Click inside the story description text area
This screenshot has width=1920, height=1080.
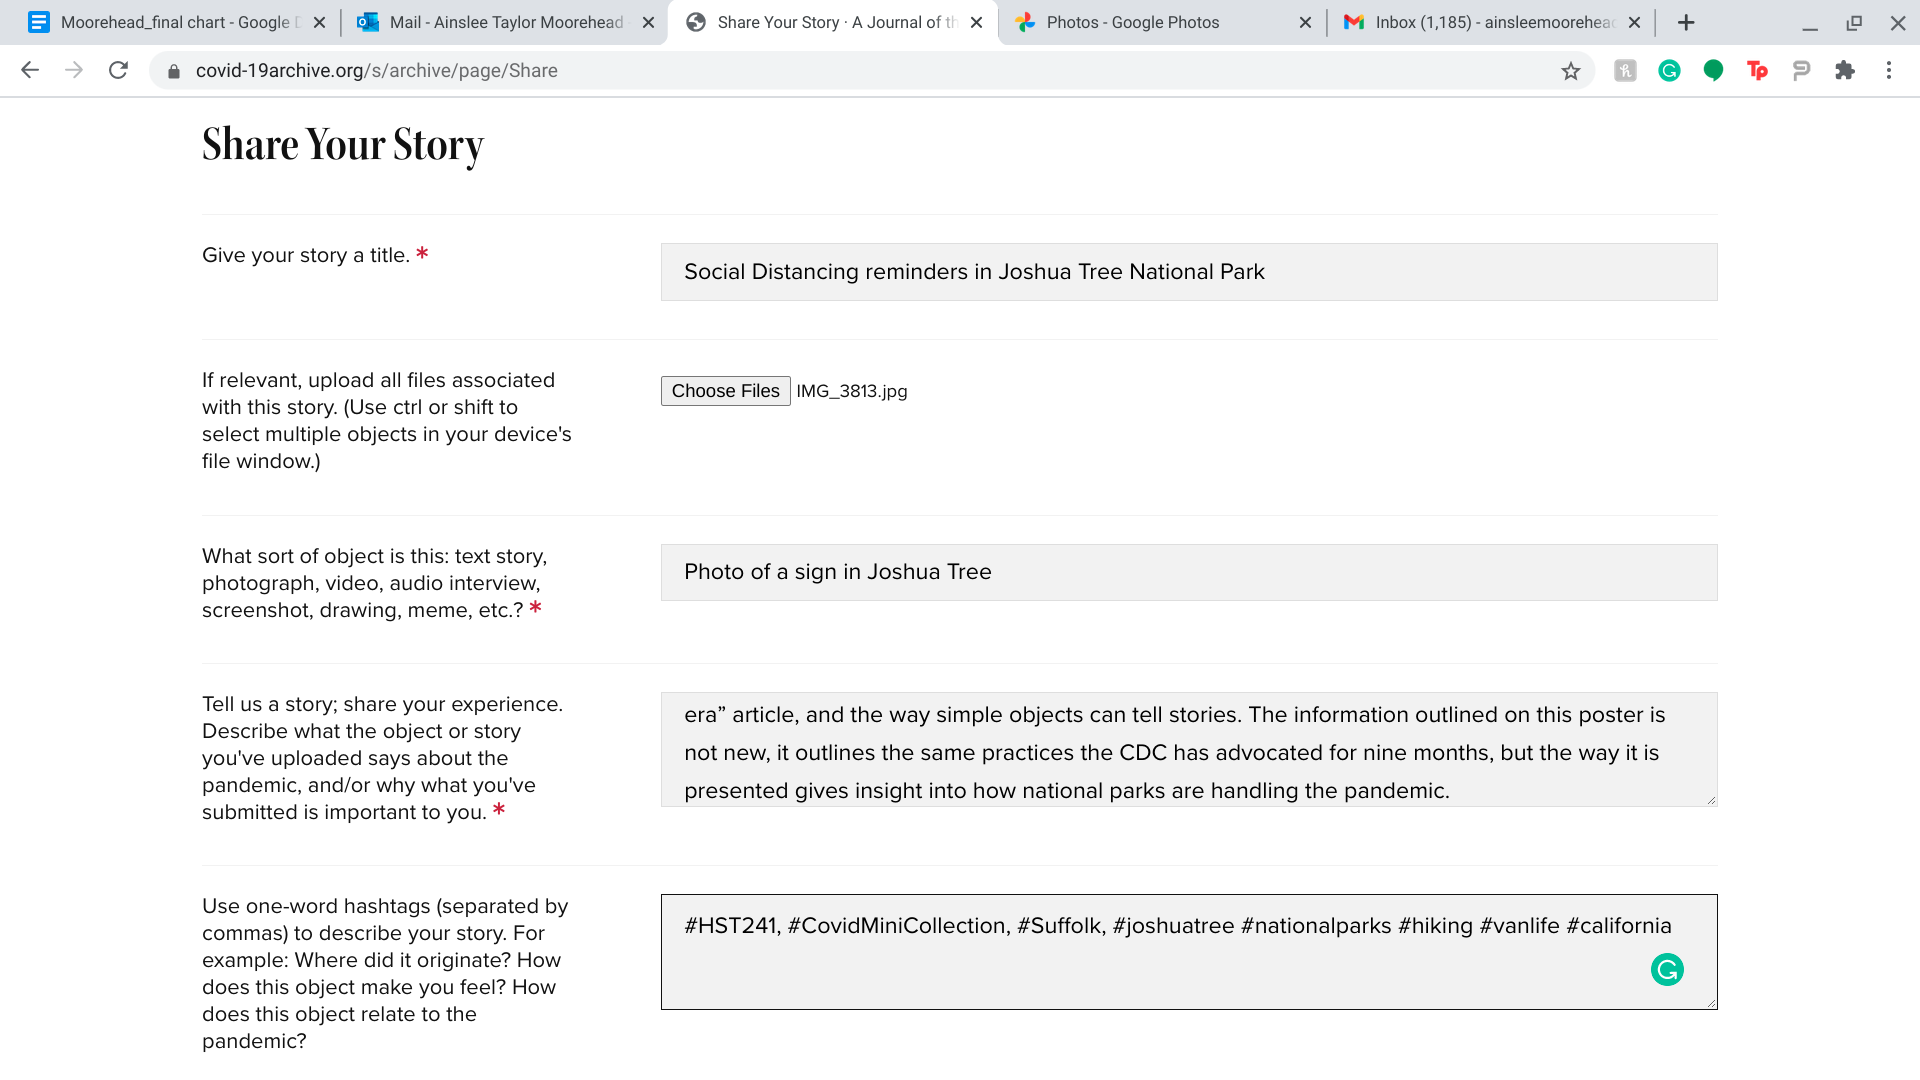pyautogui.click(x=1188, y=750)
